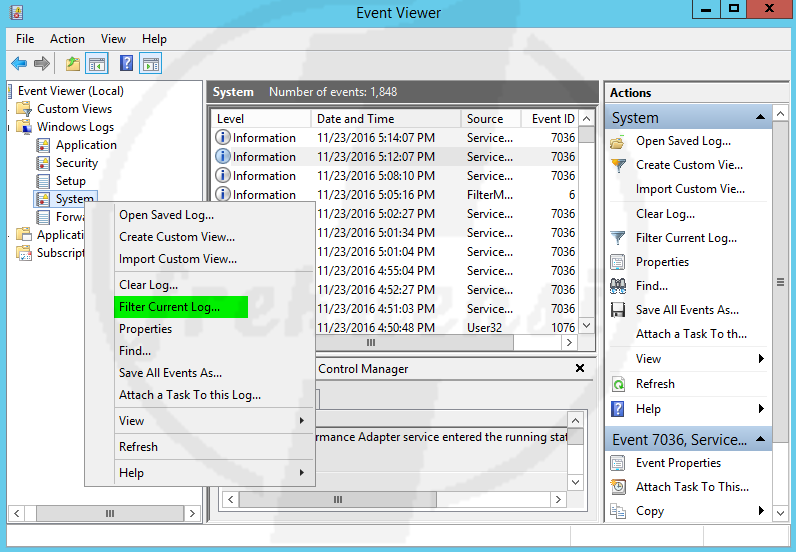Click the Subscriptions icon in tree

point(24,253)
